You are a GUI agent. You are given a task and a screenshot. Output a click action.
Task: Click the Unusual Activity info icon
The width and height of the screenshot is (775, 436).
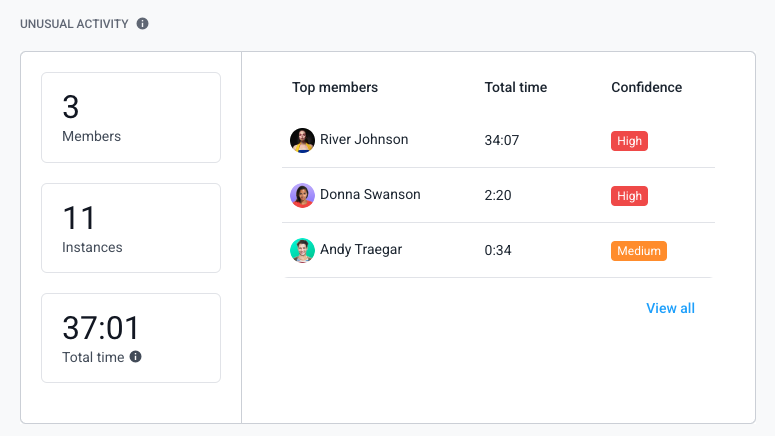[x=142, y=24]
